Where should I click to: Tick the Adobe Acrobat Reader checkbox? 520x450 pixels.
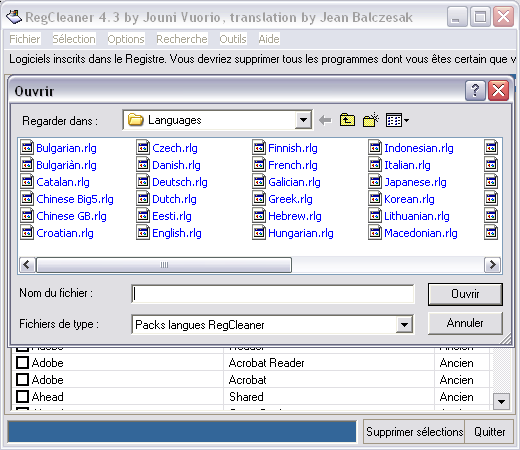click(x=22, y=362)
